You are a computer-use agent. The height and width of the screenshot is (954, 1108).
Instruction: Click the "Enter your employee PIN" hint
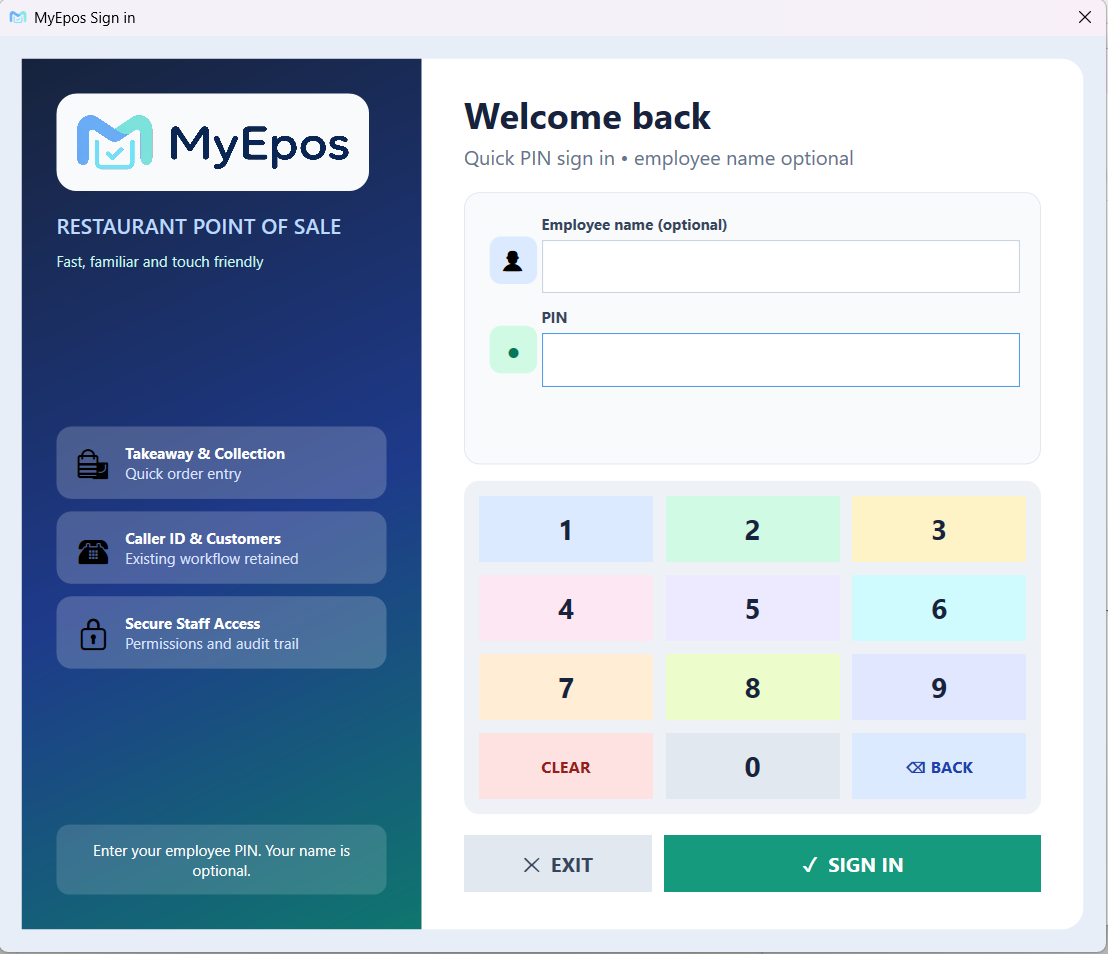click(221, 860)
